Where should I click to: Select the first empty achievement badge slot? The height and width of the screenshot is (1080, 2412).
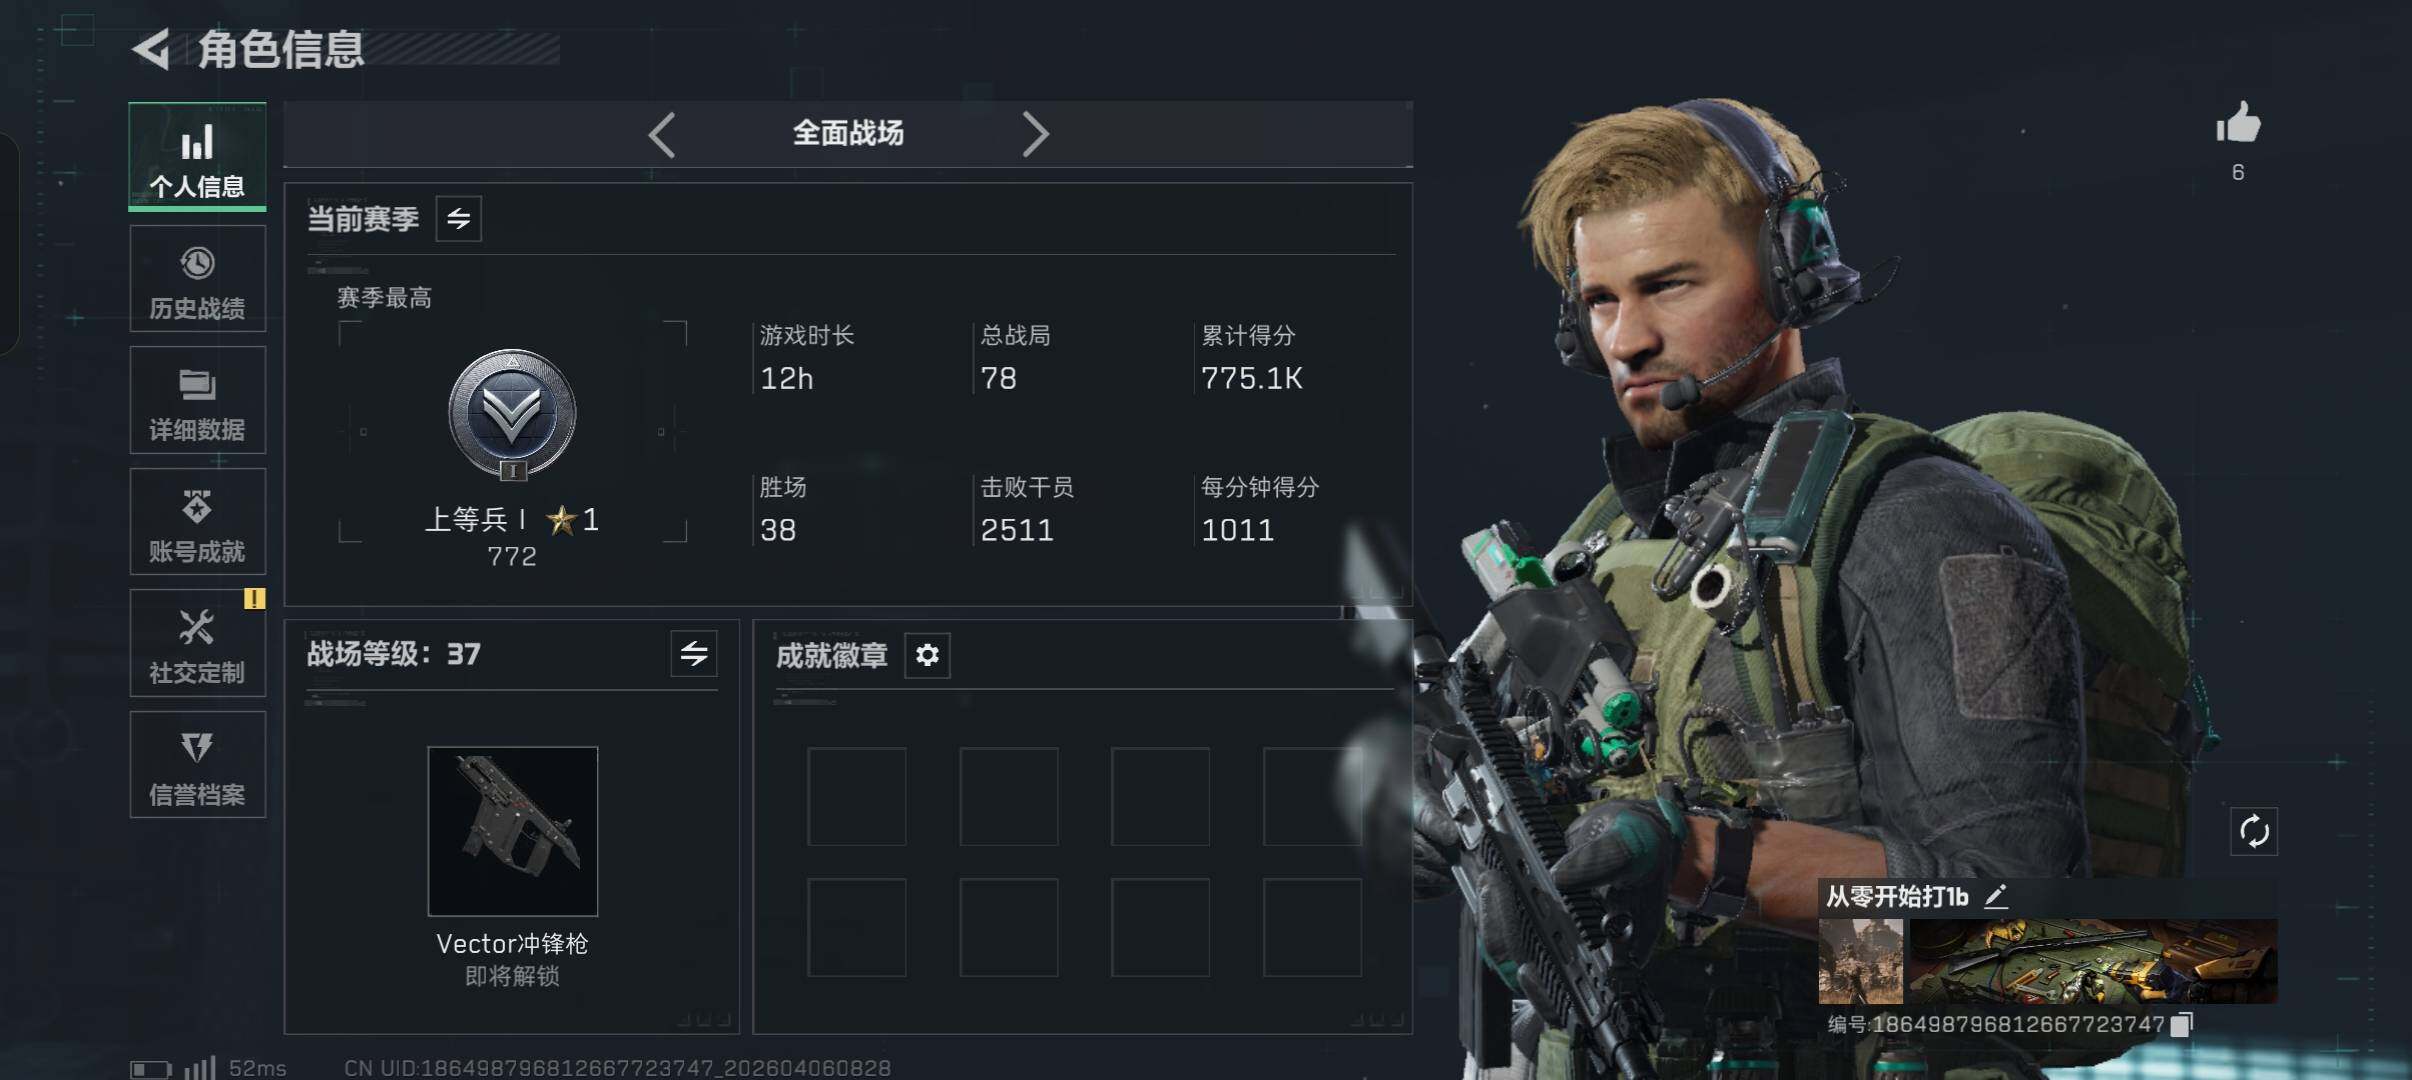(857, 797)
